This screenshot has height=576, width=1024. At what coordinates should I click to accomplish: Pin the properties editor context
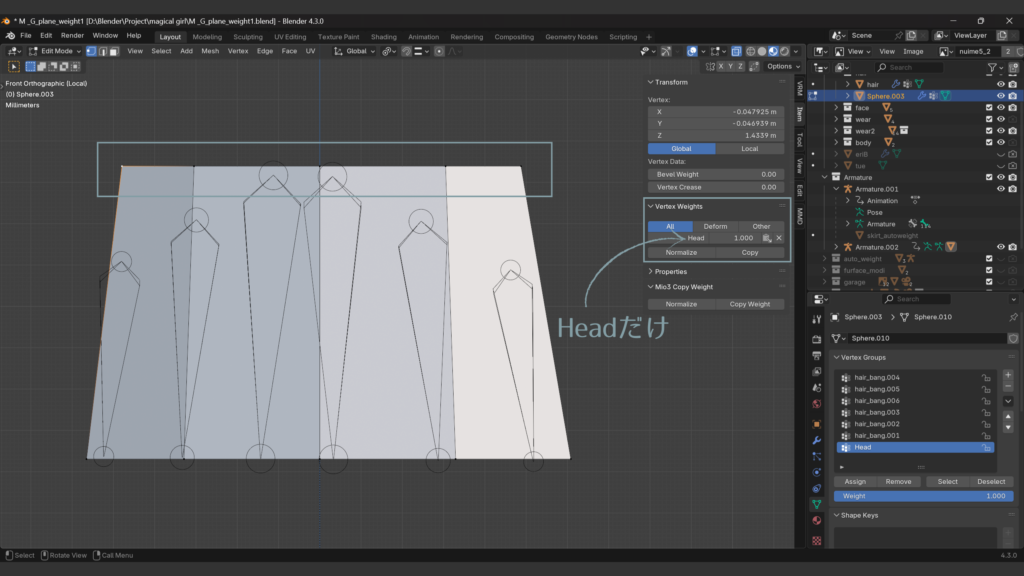pos(1013,317)
